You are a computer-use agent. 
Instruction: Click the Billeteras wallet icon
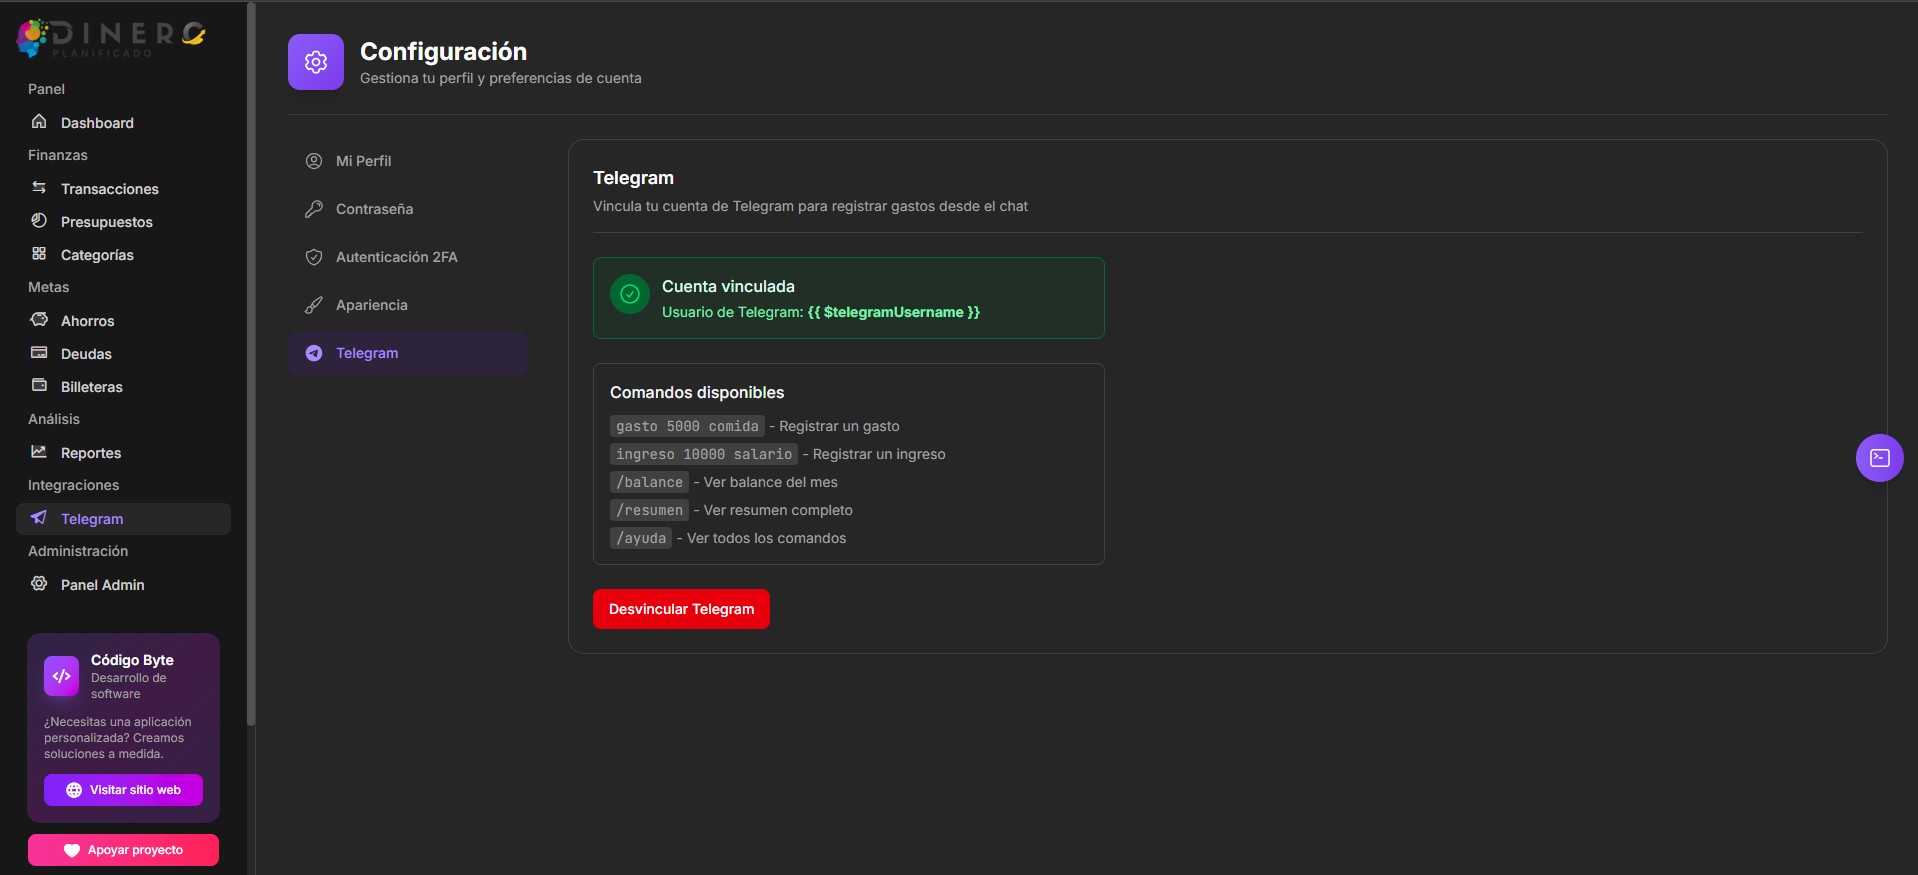click(39, 386)
